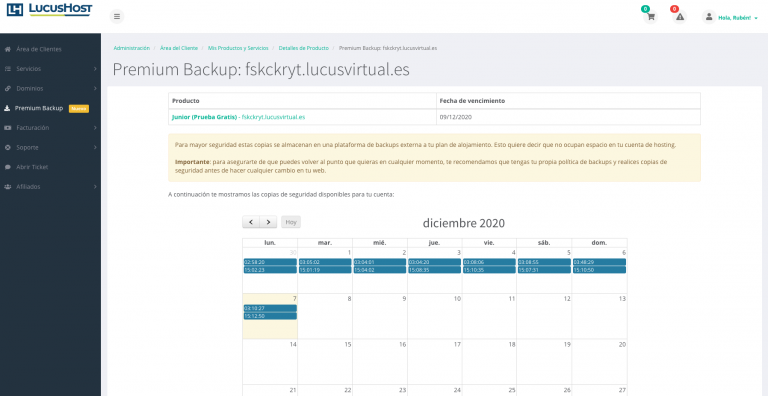
Task: Go to the next month in the calendar
Action: coord(268,222)
